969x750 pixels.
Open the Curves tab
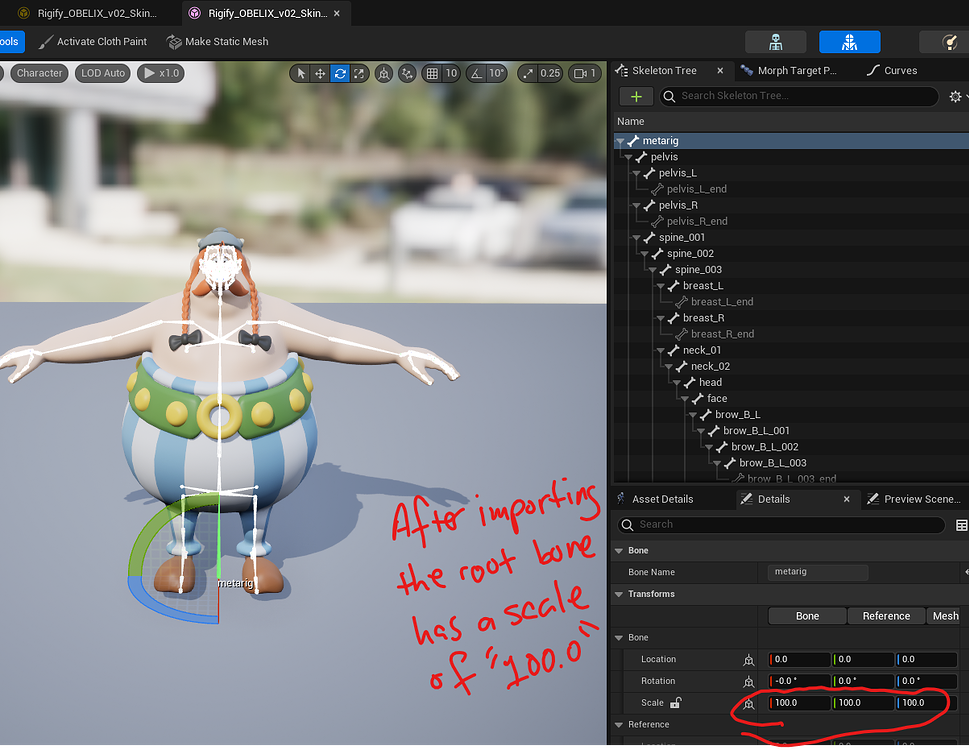[893, 70]
